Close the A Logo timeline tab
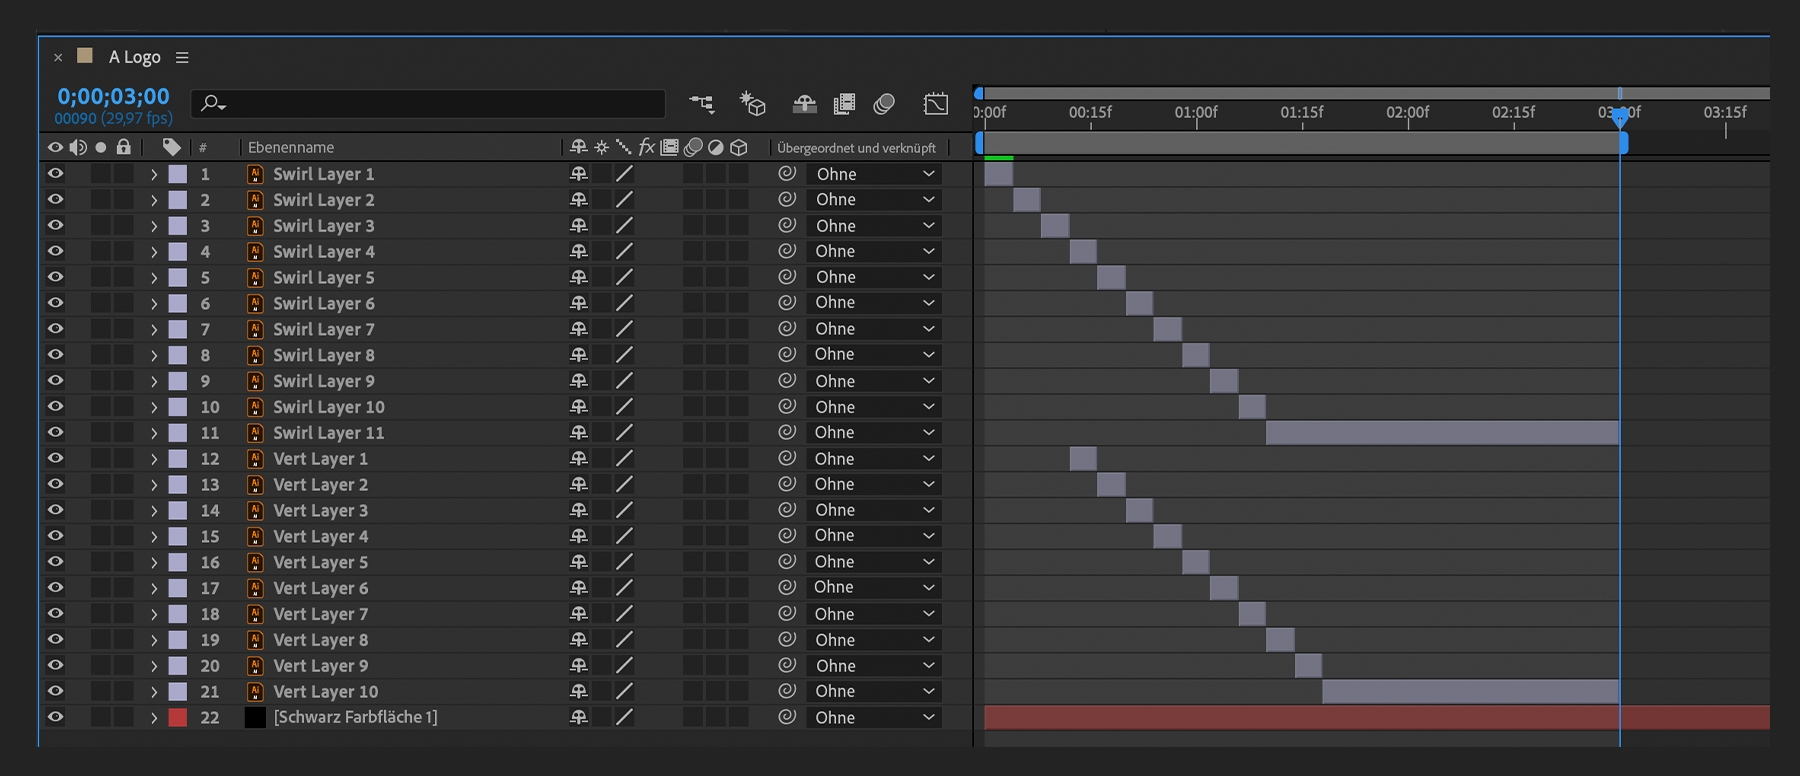The width and height of the screenshot is (1800, 776). [x=58, y=58]
